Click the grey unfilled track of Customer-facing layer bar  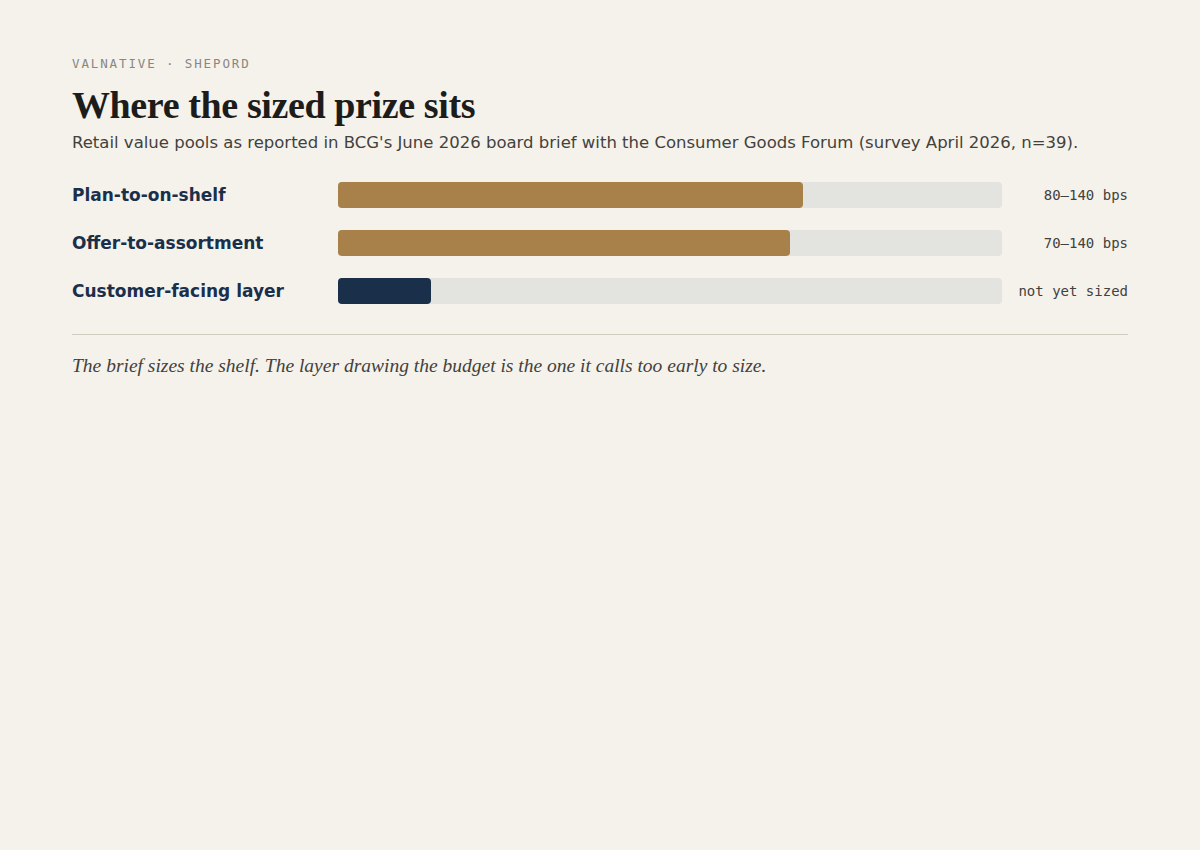click(716, 291)
